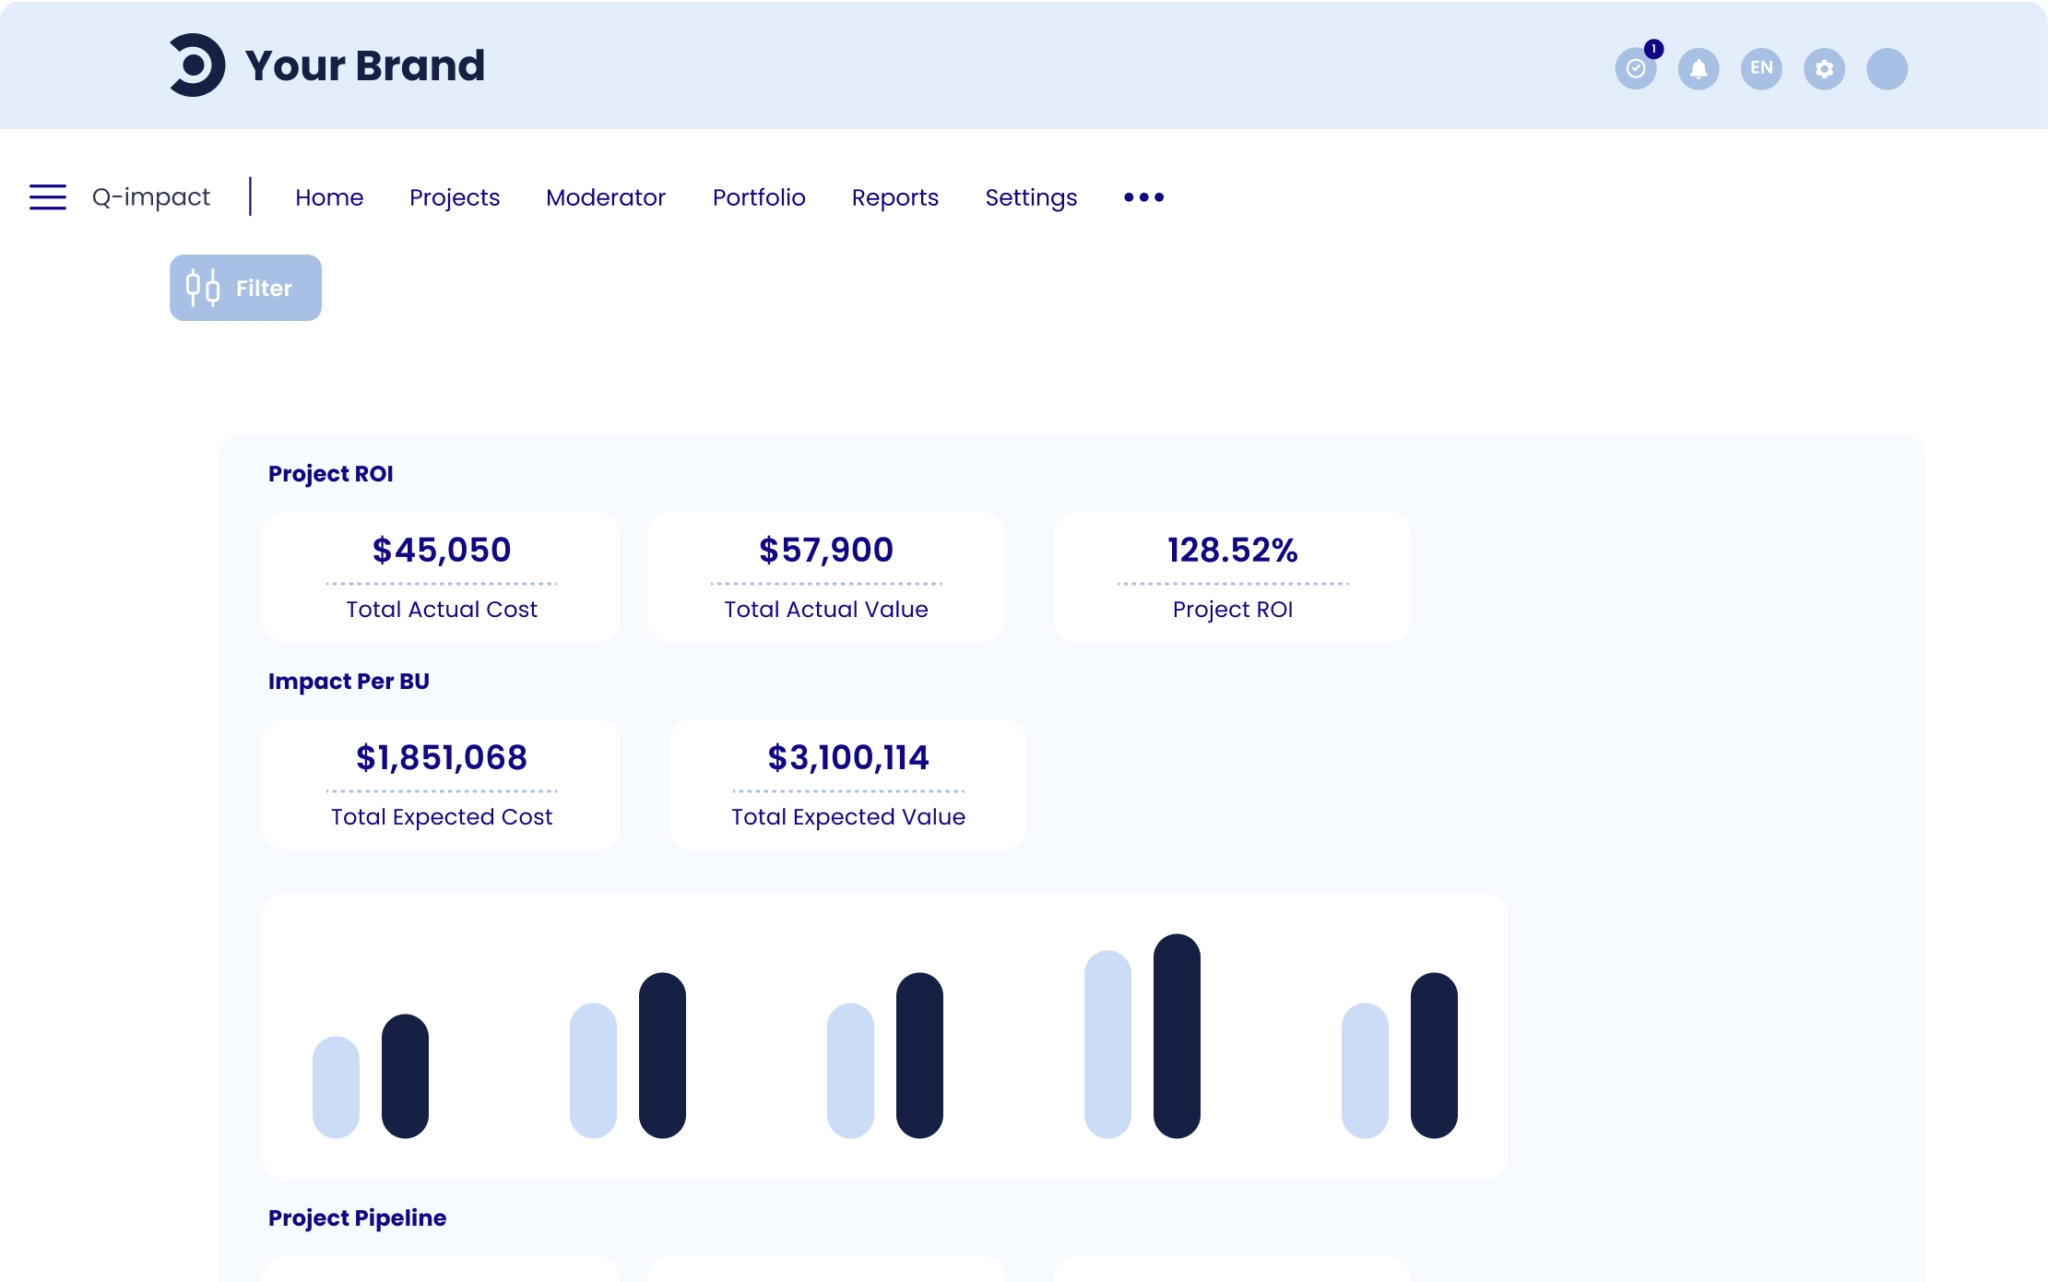Expand the three-dots more menu
The width and height of the screenshot is (2048, 1282).
click(1143, 197)
